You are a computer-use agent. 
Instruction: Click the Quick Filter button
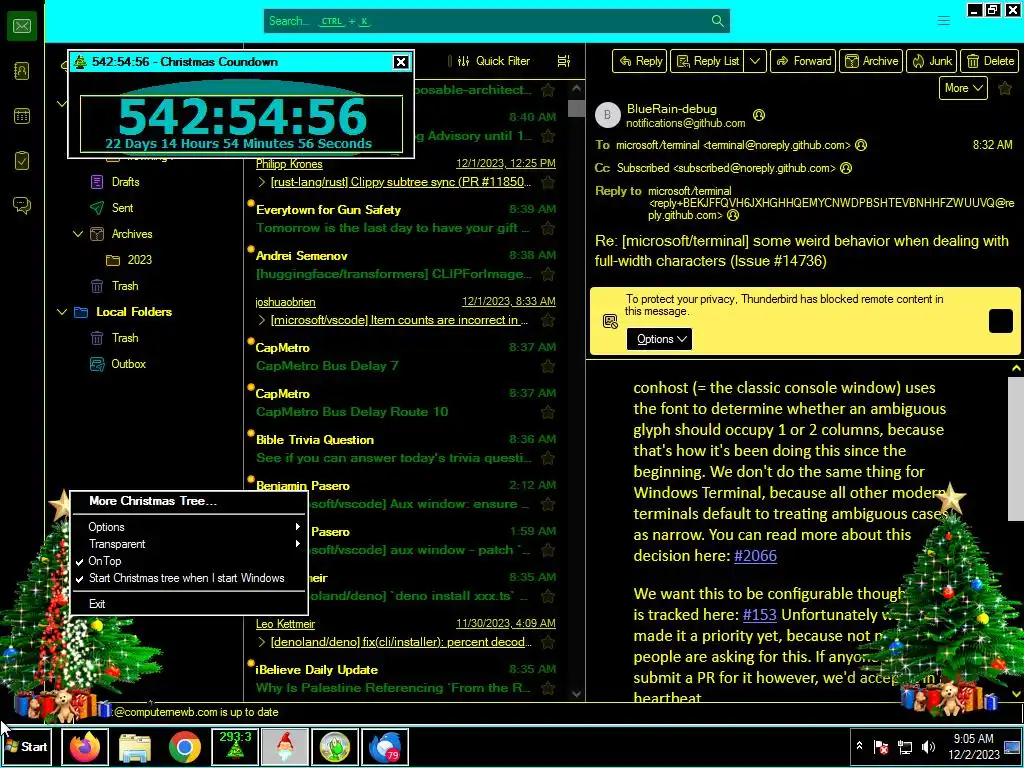[494, 61]
